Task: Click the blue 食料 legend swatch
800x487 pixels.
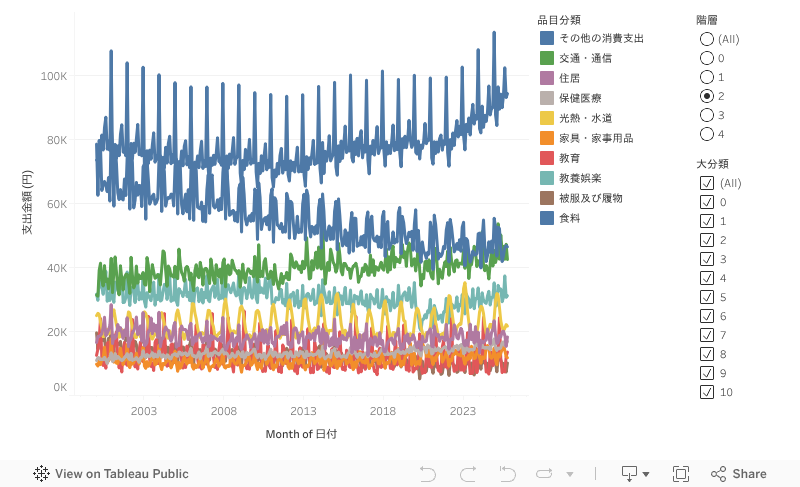Action: tap(547, 218)
